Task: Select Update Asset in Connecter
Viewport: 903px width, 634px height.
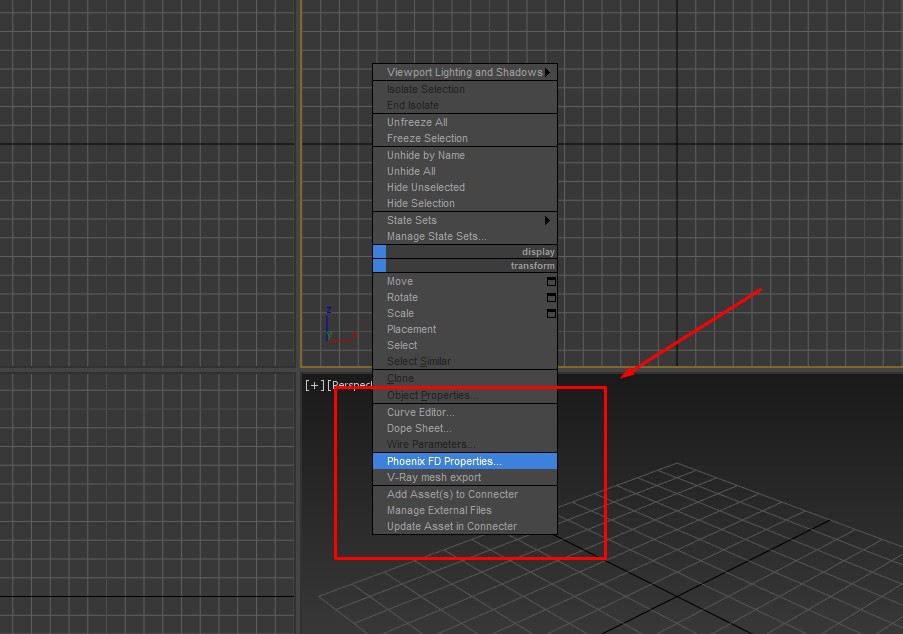Action: (451, 526)
